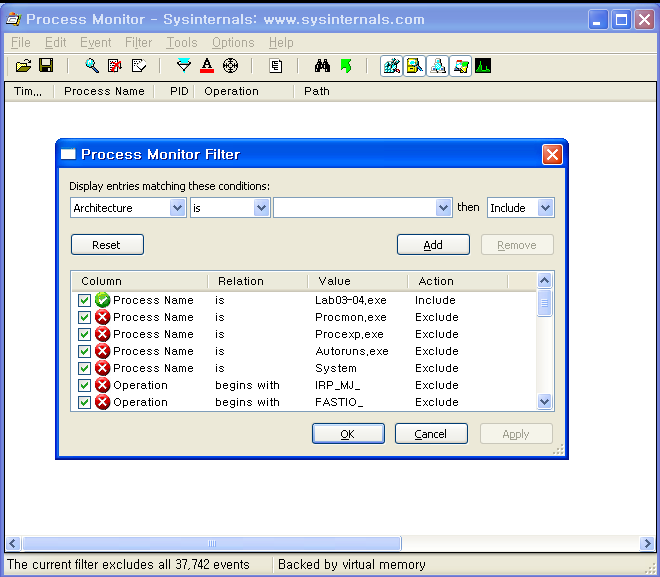Toggle the Autoscroll toolbar icon
660x577 pixels.
115,66
